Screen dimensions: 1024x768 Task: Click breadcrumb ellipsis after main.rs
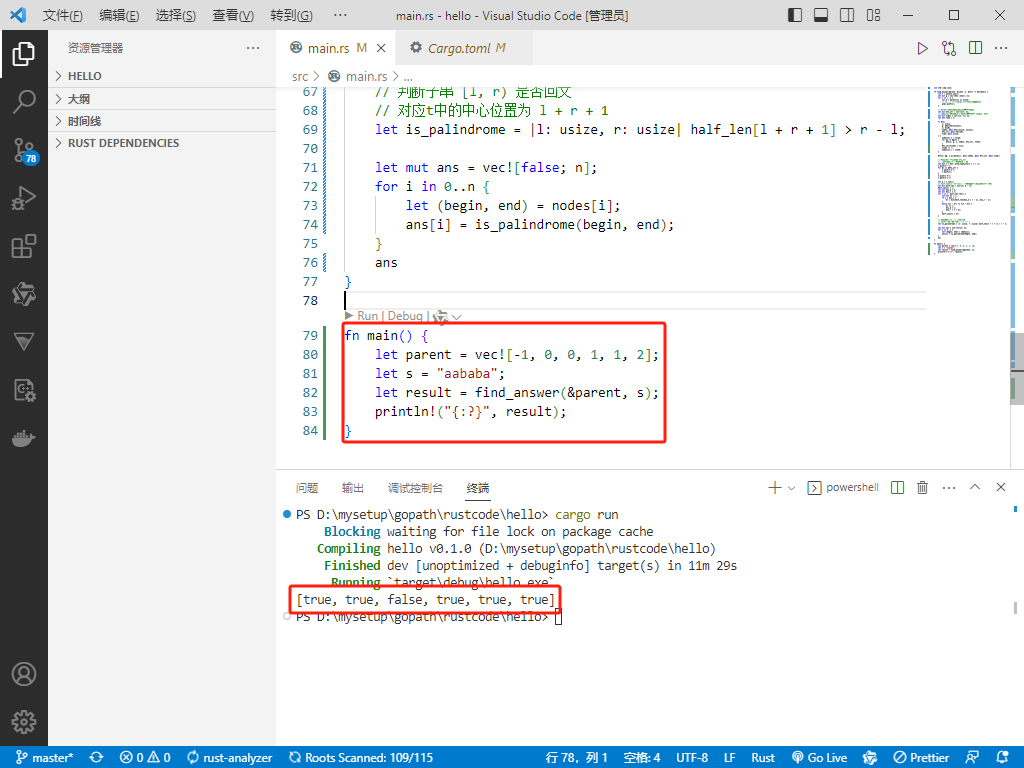click(408, 76)
